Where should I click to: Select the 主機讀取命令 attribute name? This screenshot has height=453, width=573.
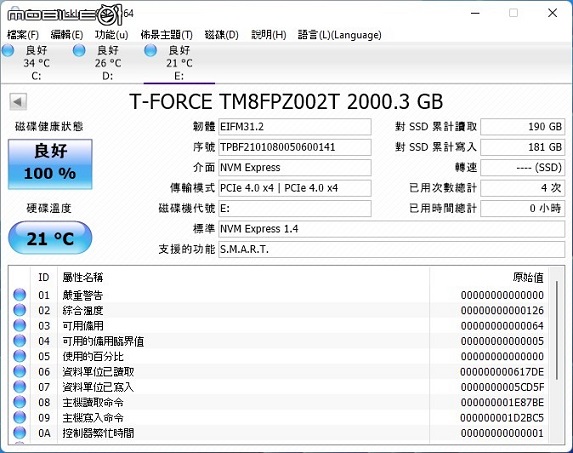tap(93, 402)
